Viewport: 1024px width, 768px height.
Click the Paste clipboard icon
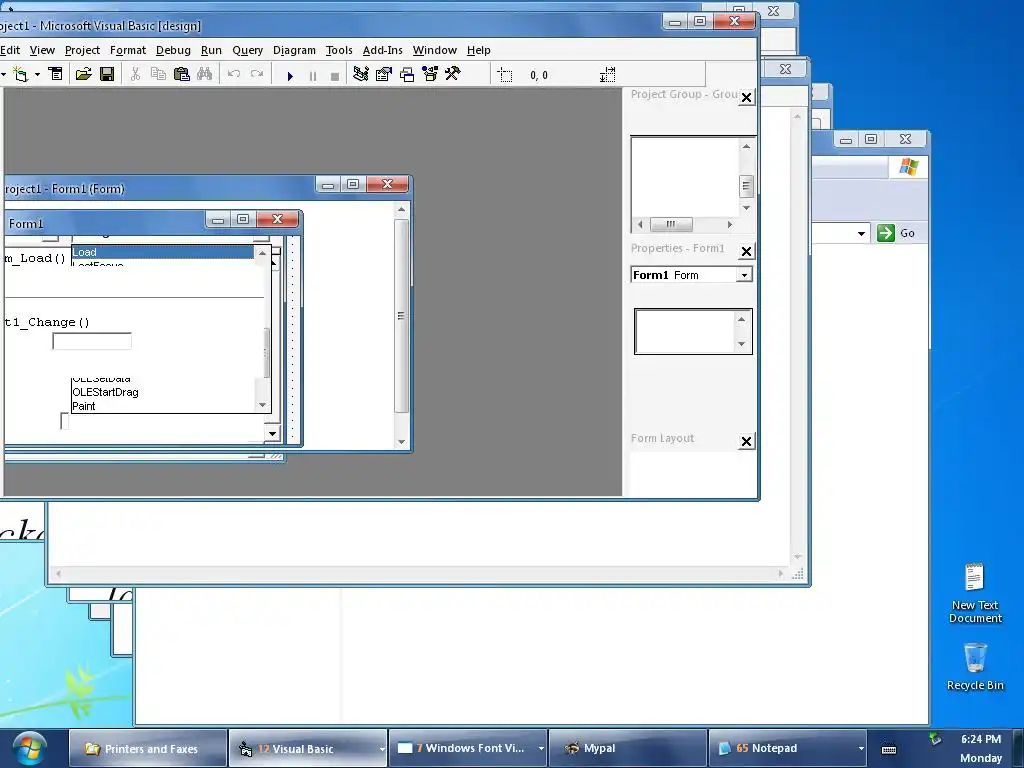(182, 74)
